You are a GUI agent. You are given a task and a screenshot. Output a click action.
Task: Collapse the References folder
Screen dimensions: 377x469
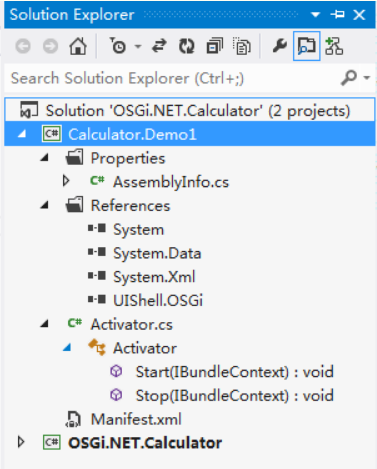(44, 205)
